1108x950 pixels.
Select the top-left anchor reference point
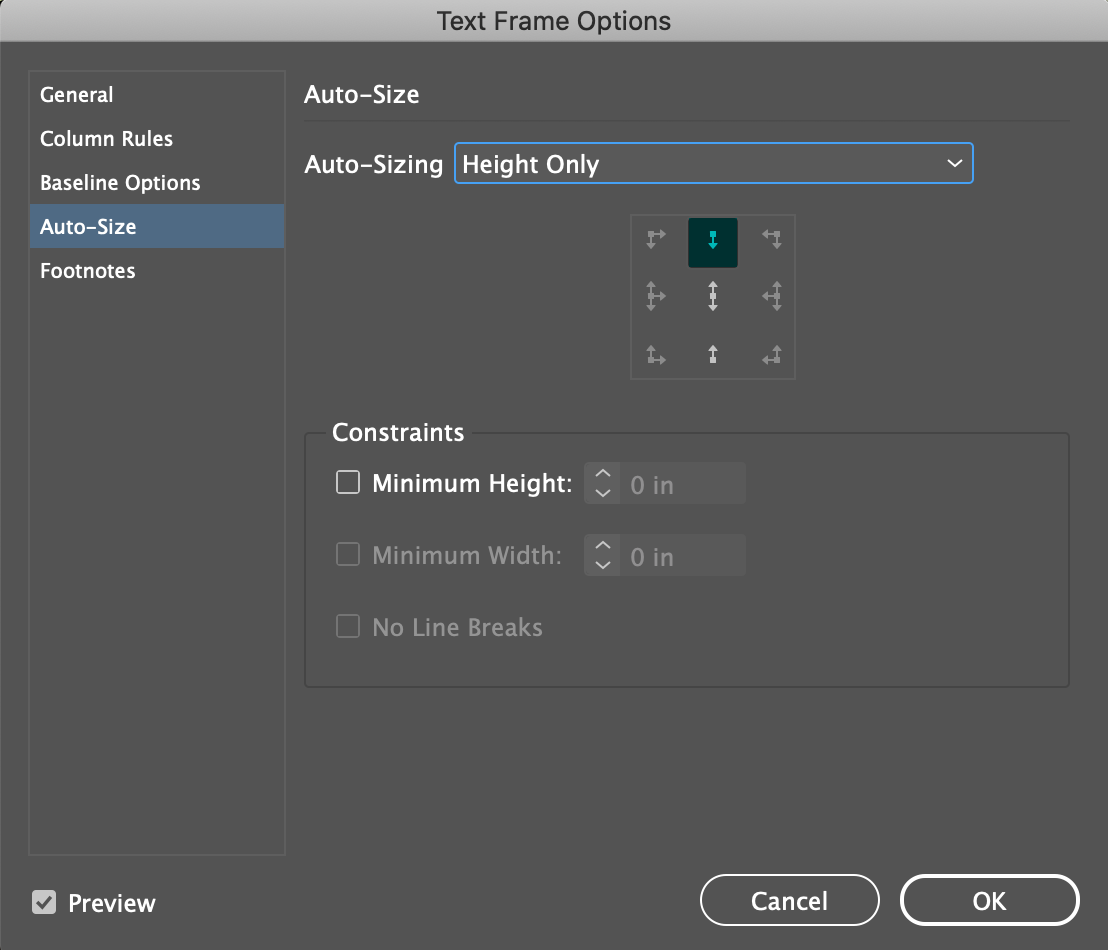click(x=656, y=240)
